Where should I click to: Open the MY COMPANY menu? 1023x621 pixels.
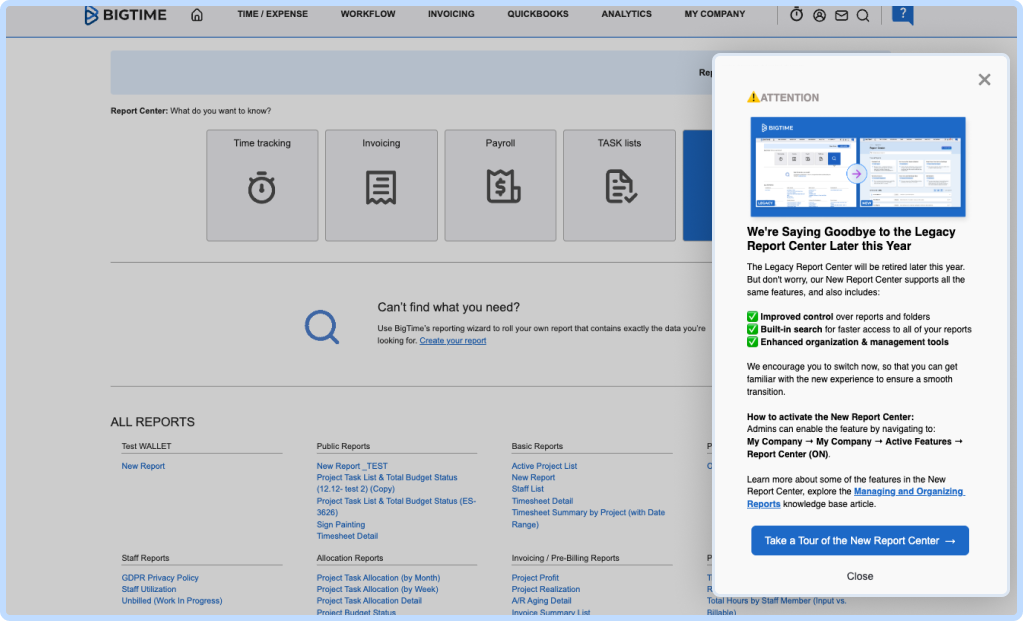pyautogui.click(x=714, y=14)
